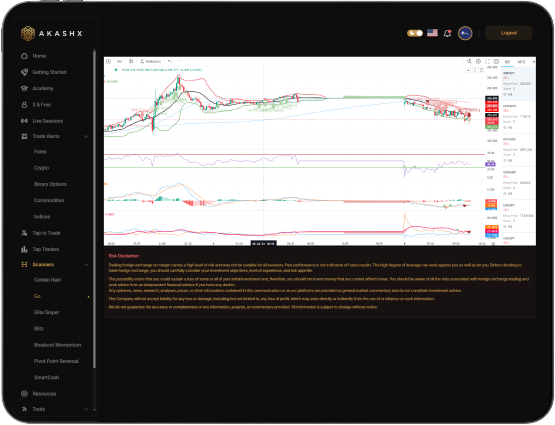
Task: Select the M5 timeframe tab
Action: (508, 62)
